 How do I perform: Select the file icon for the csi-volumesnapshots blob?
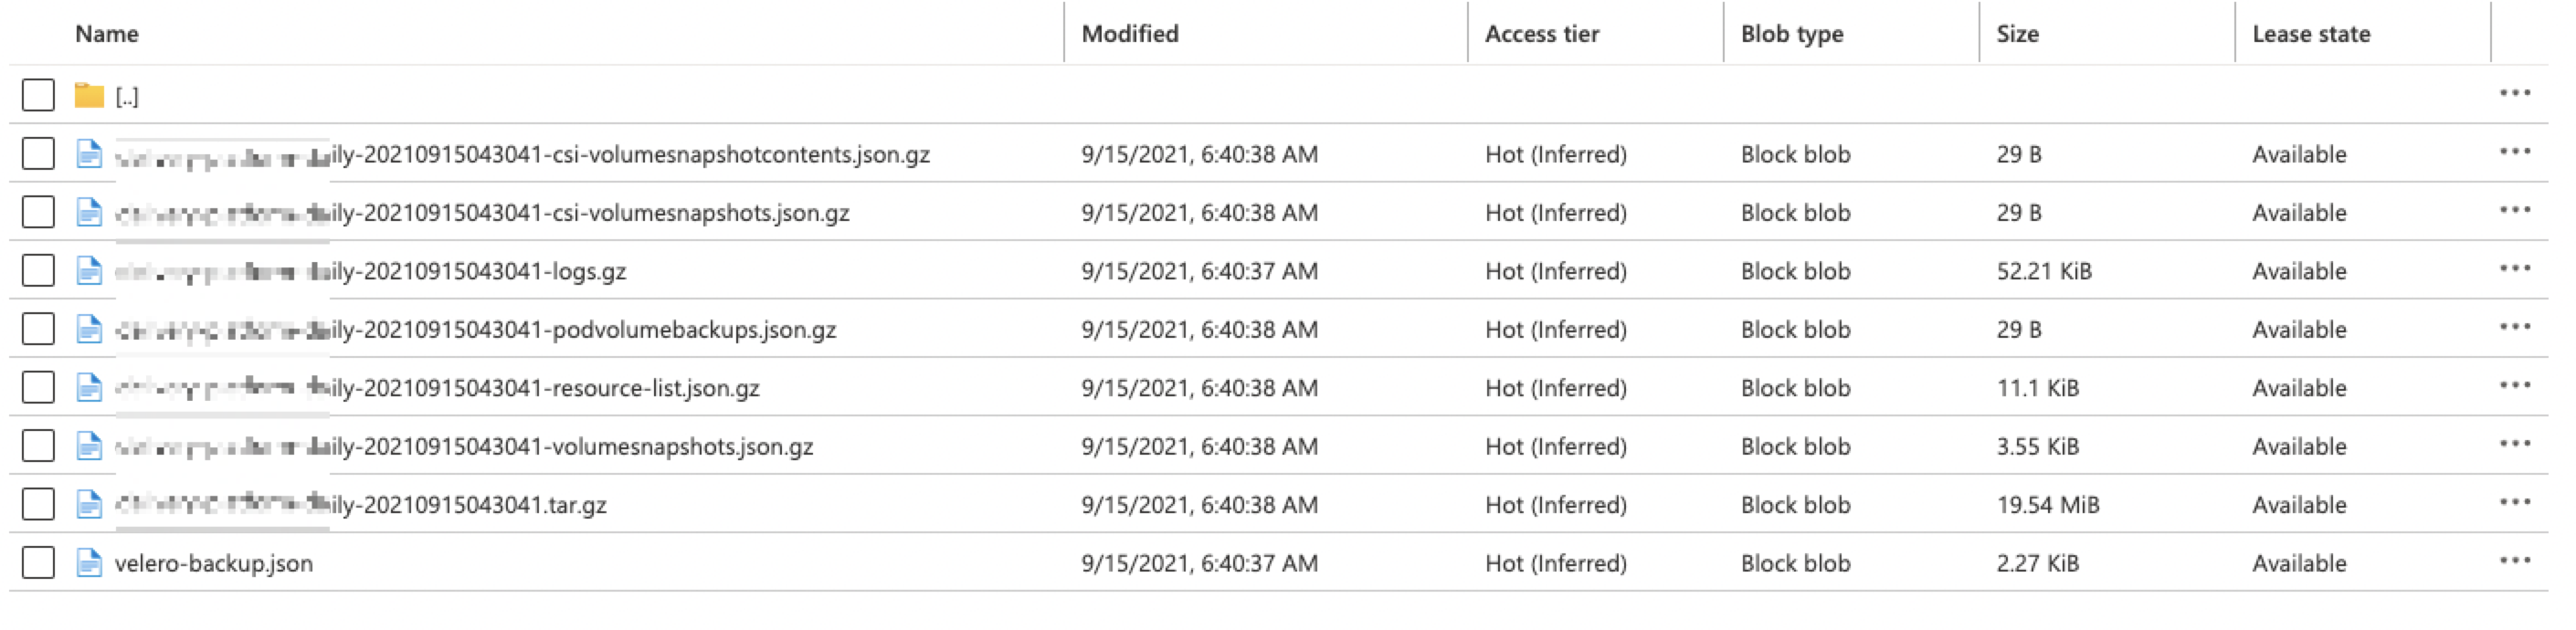point(87,212)
